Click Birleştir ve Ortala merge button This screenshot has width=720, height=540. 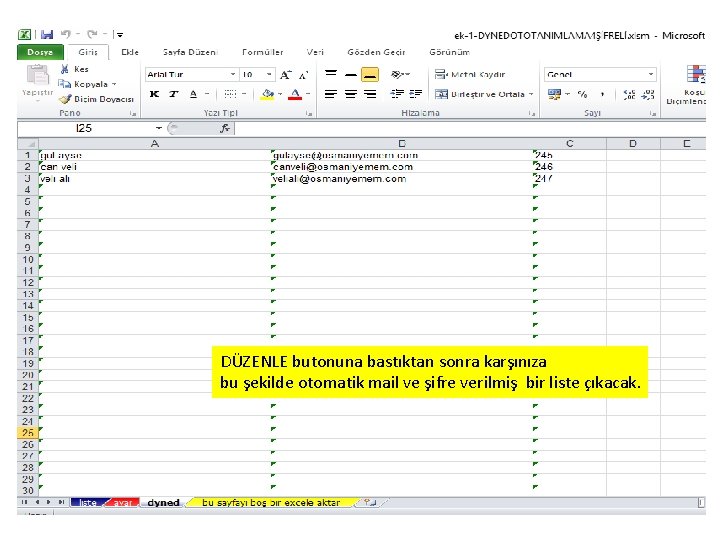(480, 94)
